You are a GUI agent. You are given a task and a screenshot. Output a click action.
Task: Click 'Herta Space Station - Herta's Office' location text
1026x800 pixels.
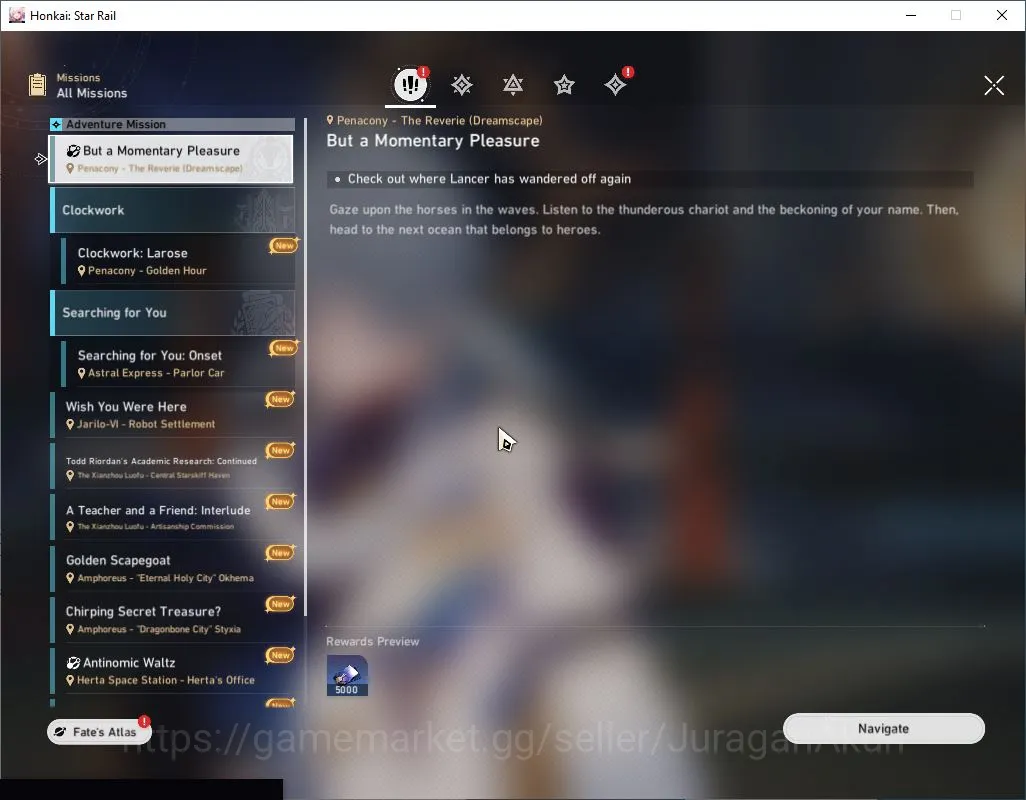(166, 680)
